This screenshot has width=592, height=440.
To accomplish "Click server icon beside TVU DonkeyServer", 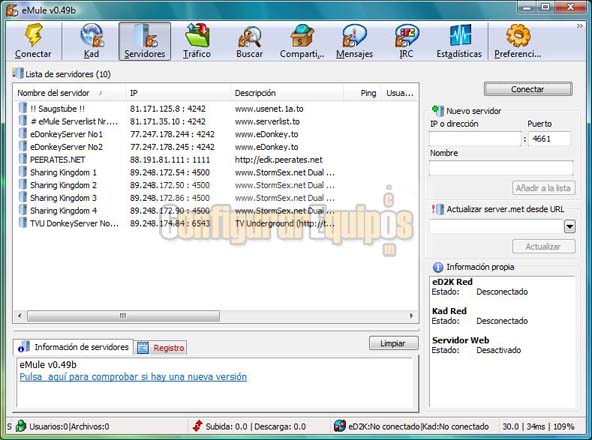I will pos(23,222).
